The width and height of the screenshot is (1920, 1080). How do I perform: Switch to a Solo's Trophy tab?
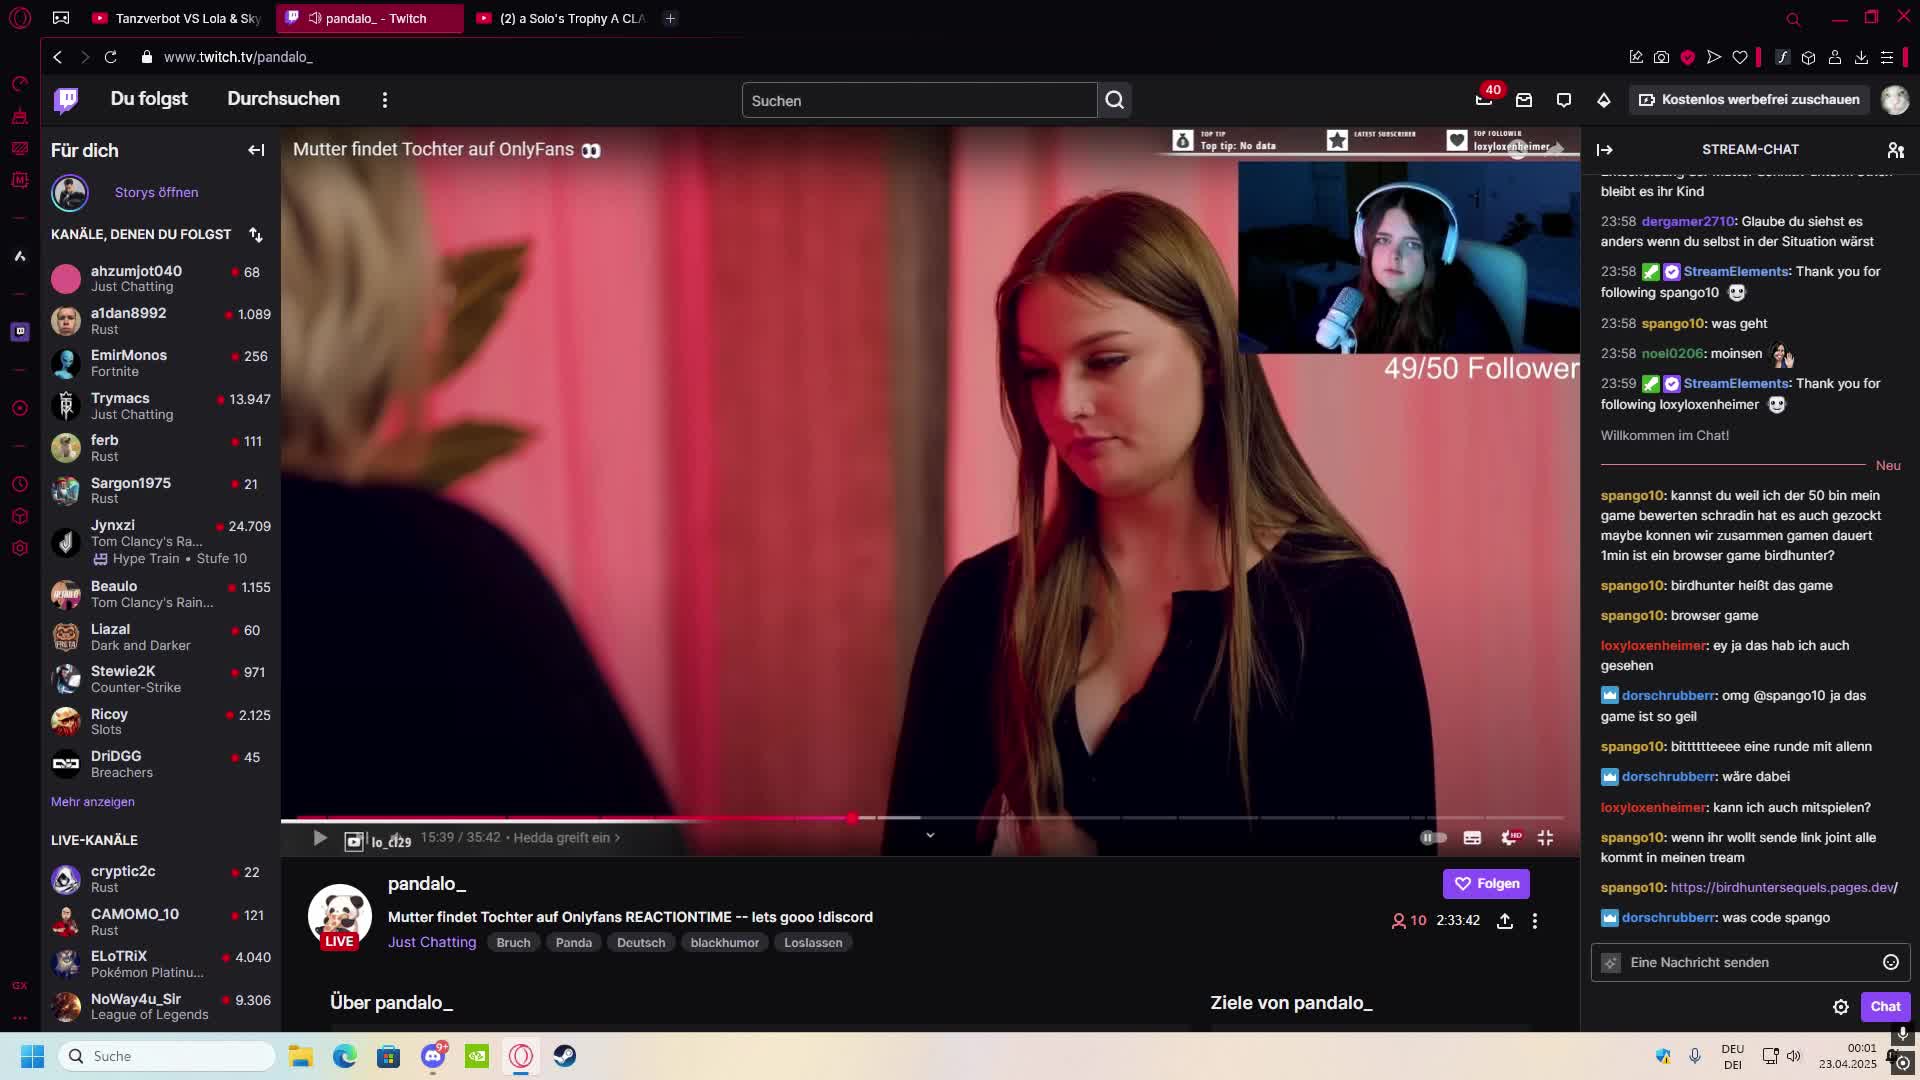561,18
